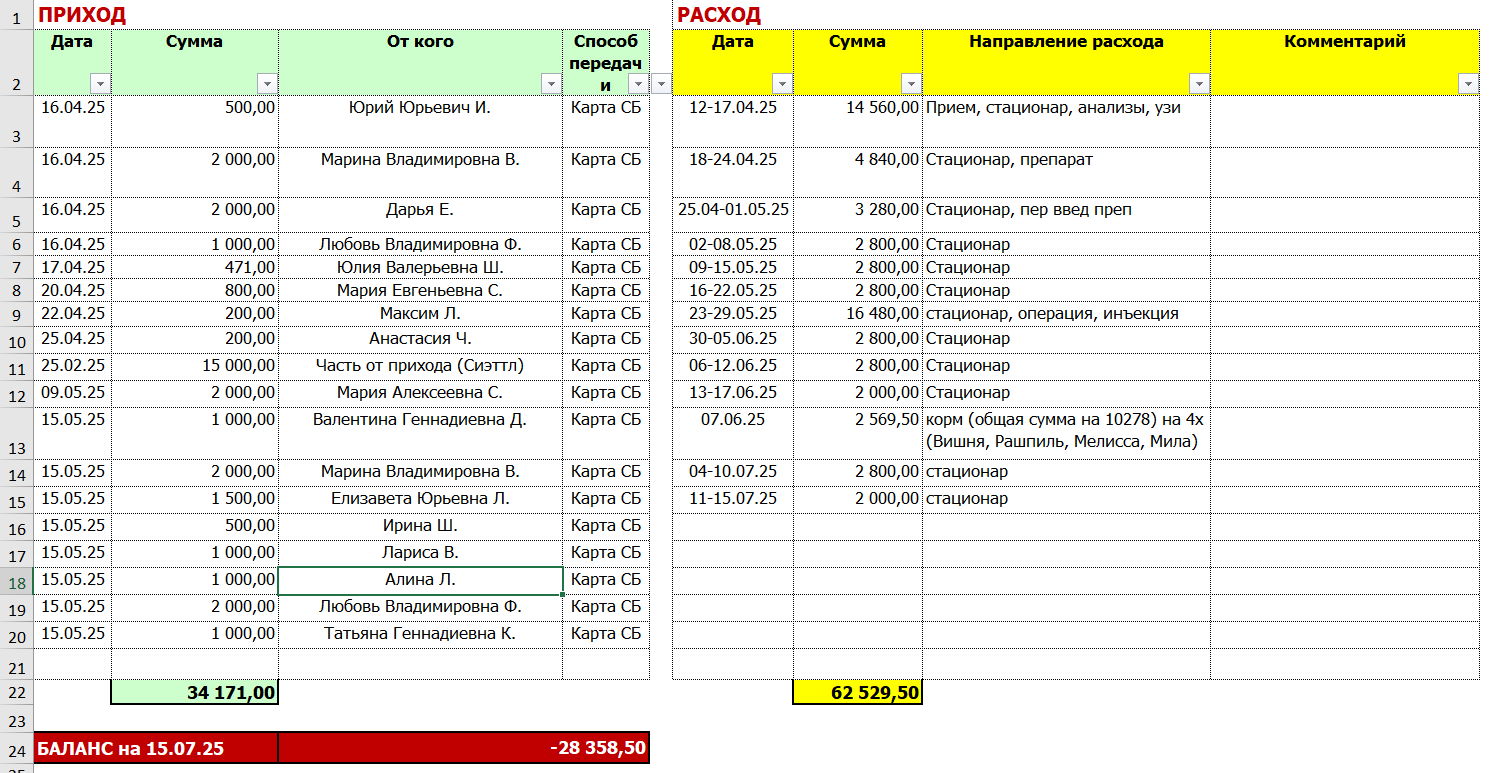The height and width of the screenshot is (773, 1492).
Task: Open the filter dropdown for income Сумма column
Action: click(x=266, y=84)
